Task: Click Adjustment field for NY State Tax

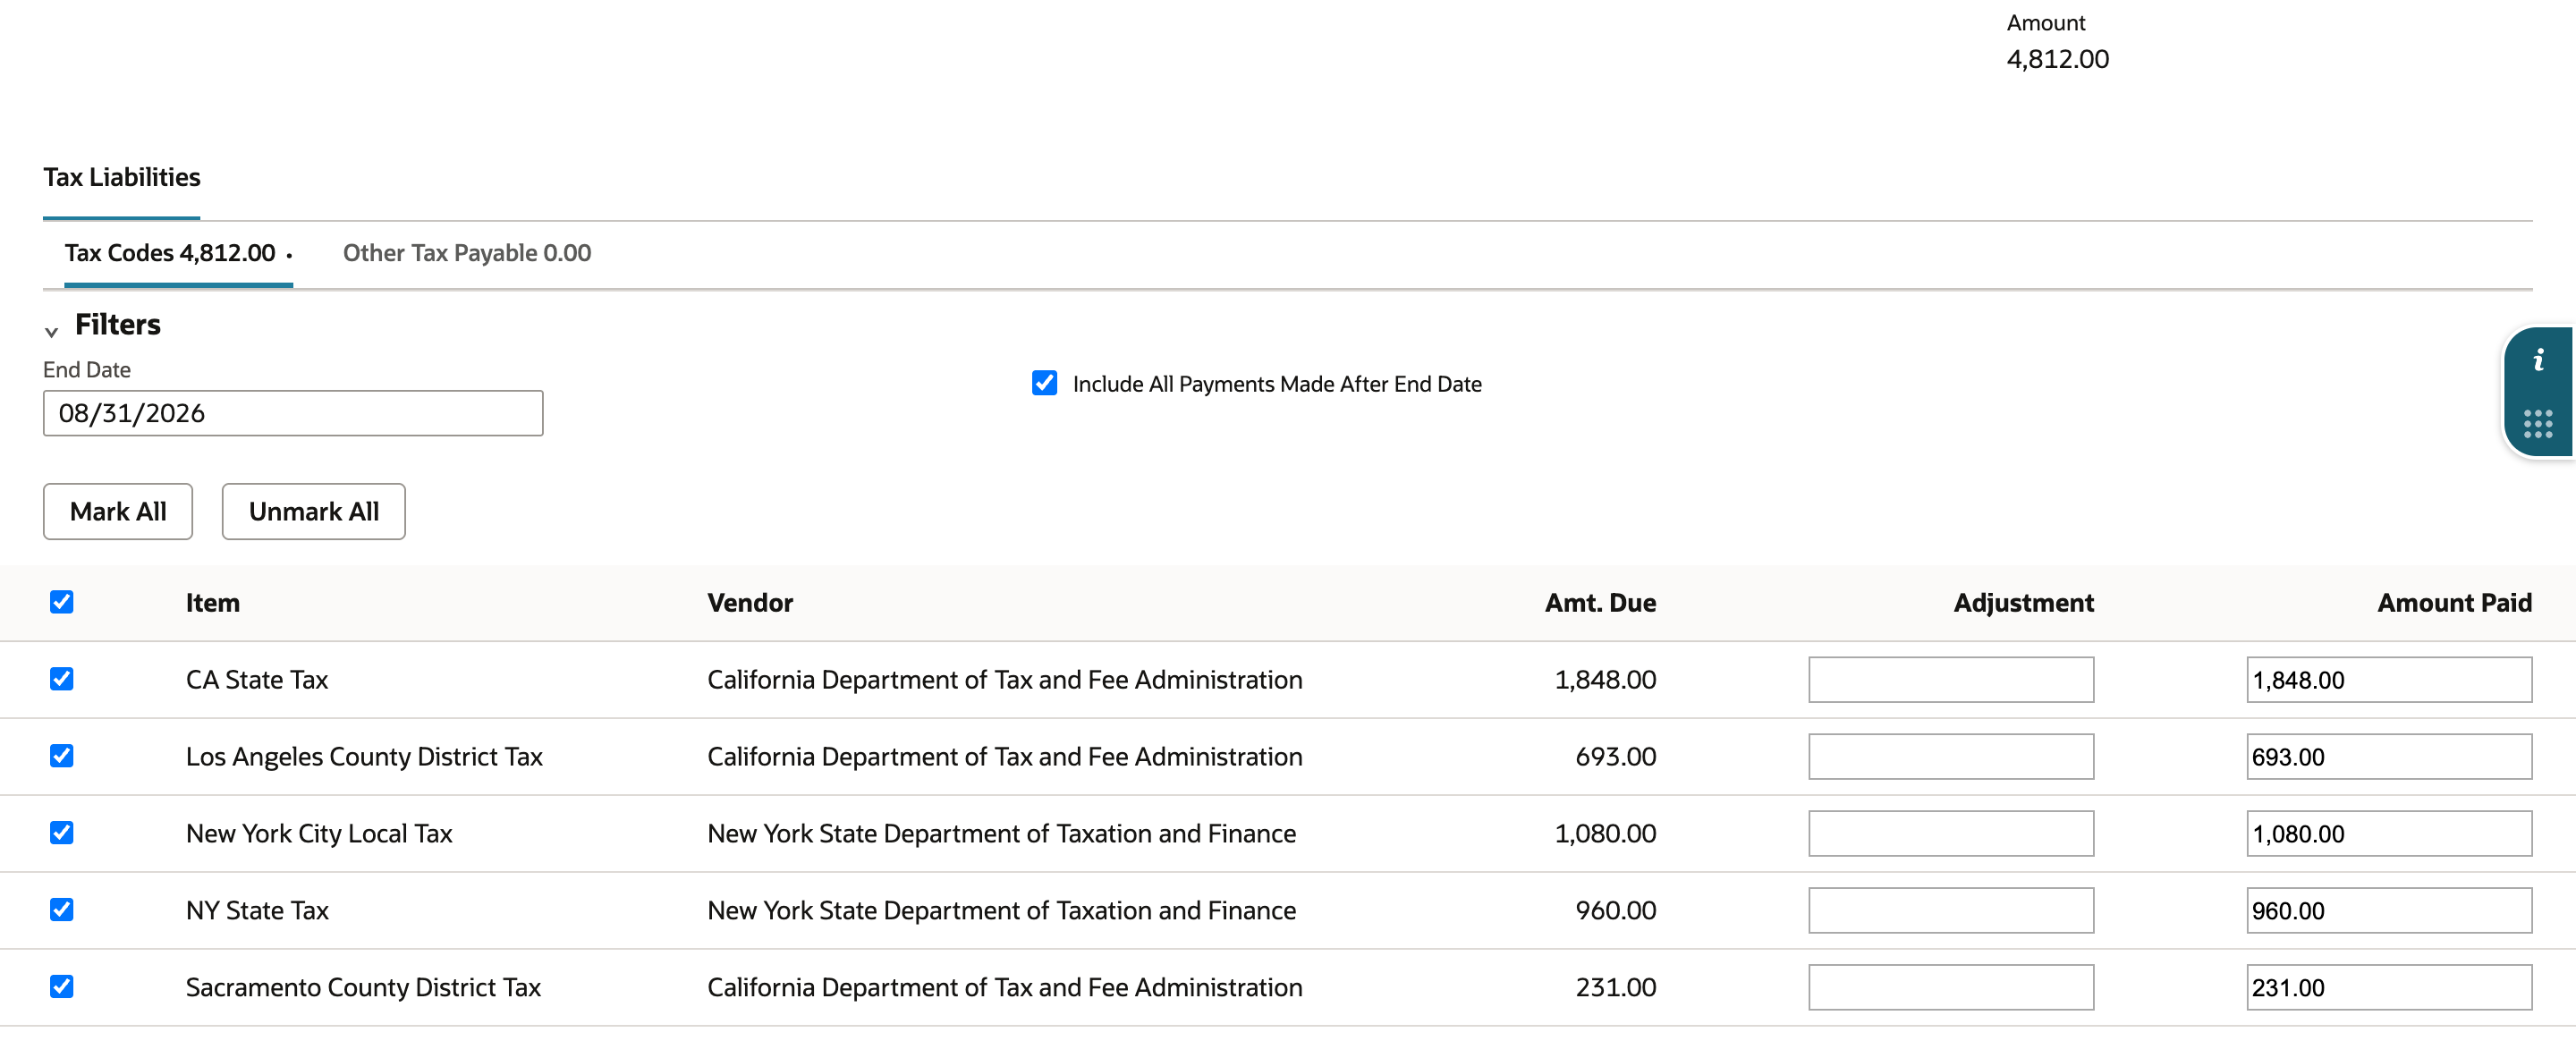Action: point(1950,910)
